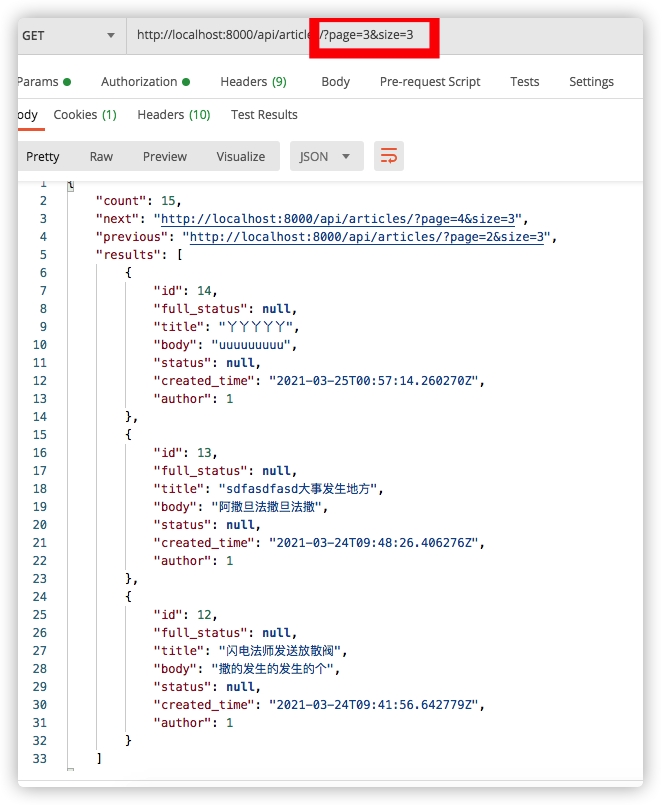
Task: Show the response Headers (10) tab
Action: (x=174, y=115)
